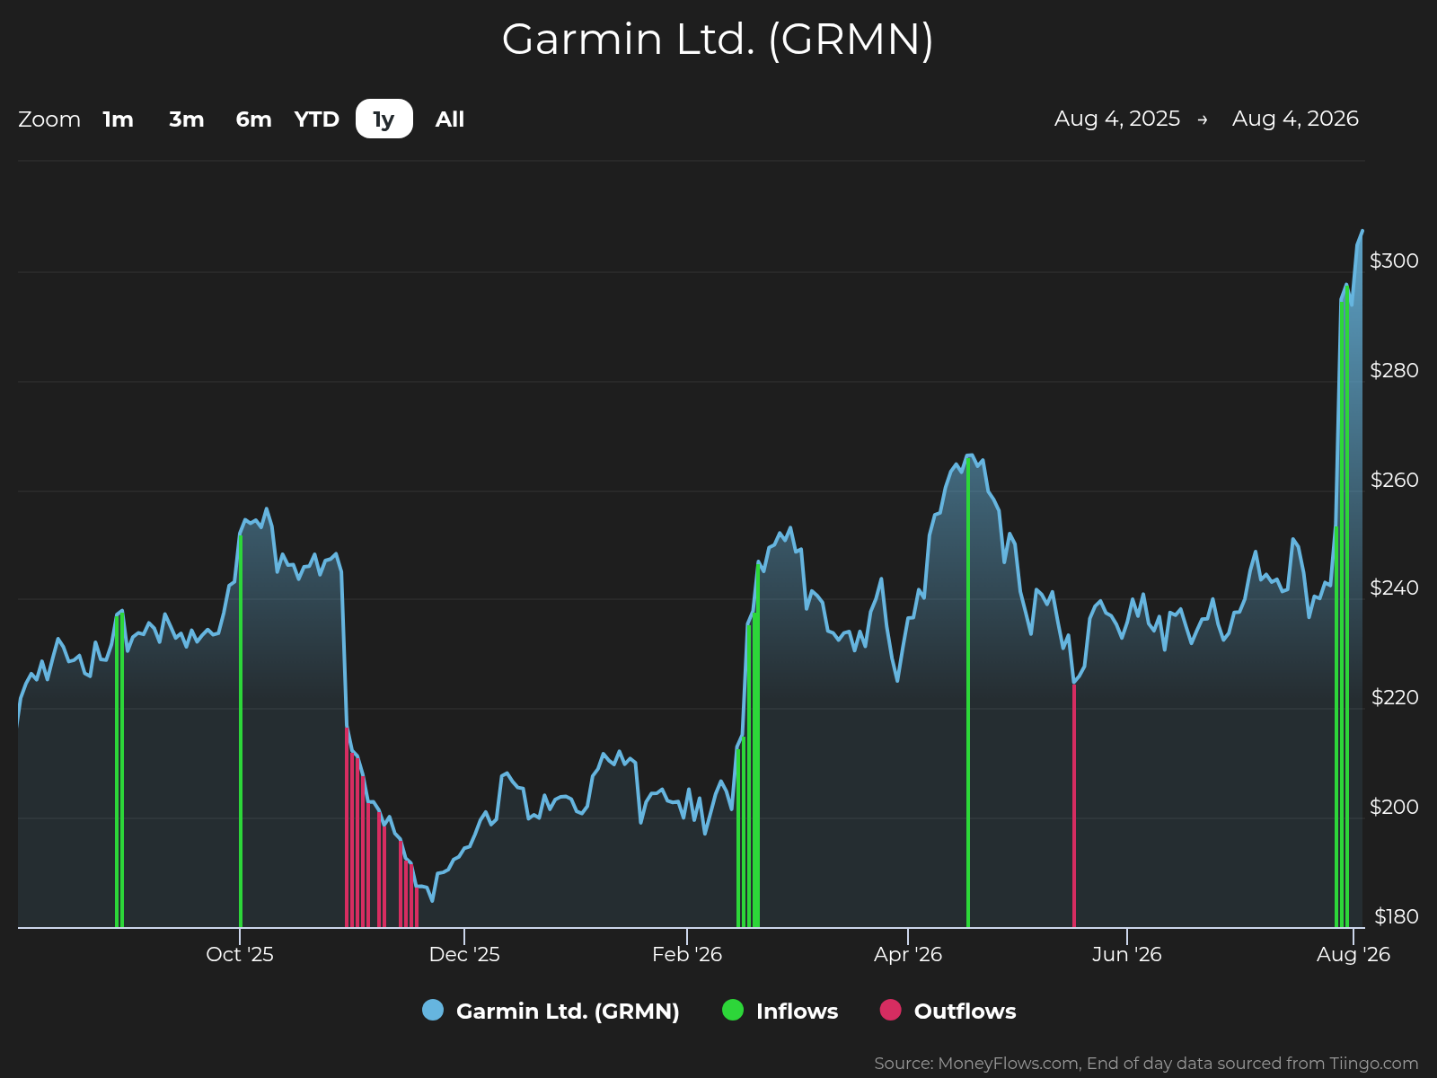Screen dimensions: 1437x1078
Task: Click the $200 price axis label
Action: 1394,807
